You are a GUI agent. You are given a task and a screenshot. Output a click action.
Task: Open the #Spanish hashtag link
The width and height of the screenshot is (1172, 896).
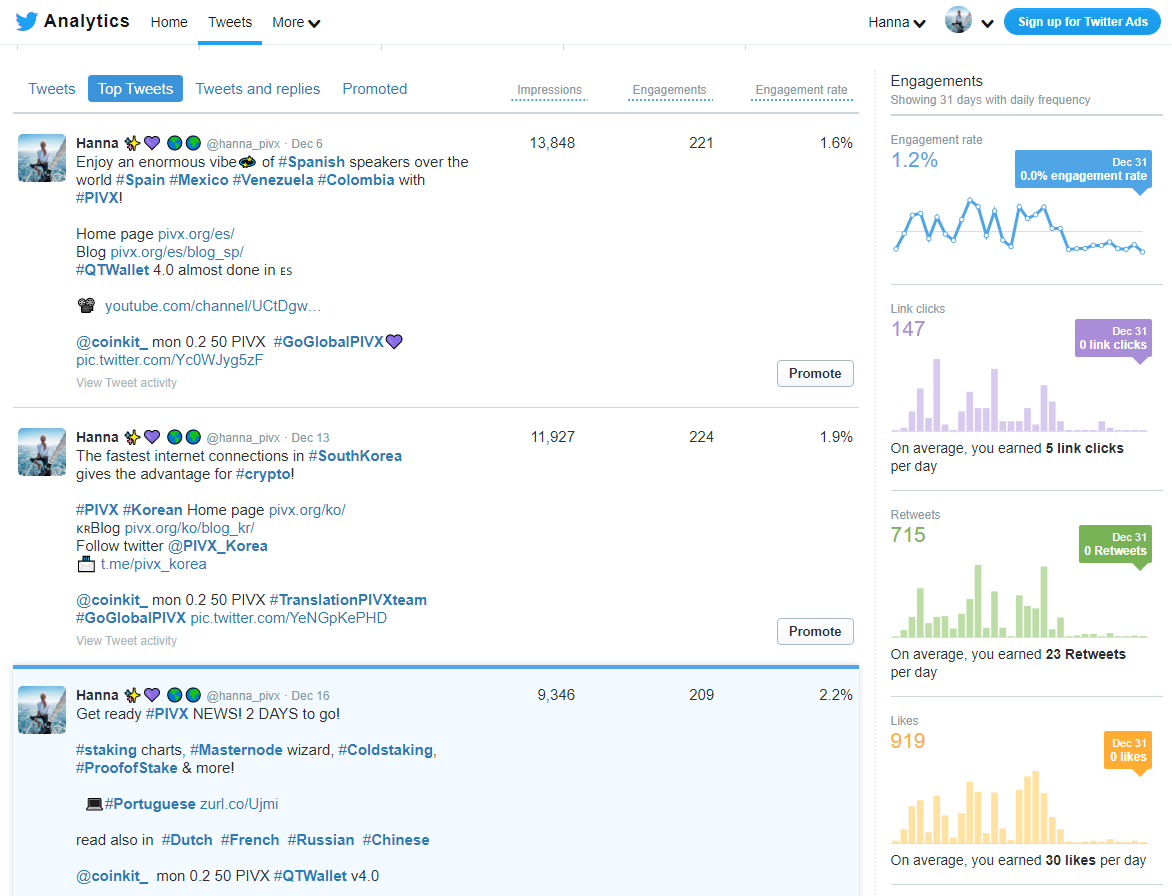(x=312, y=162)
